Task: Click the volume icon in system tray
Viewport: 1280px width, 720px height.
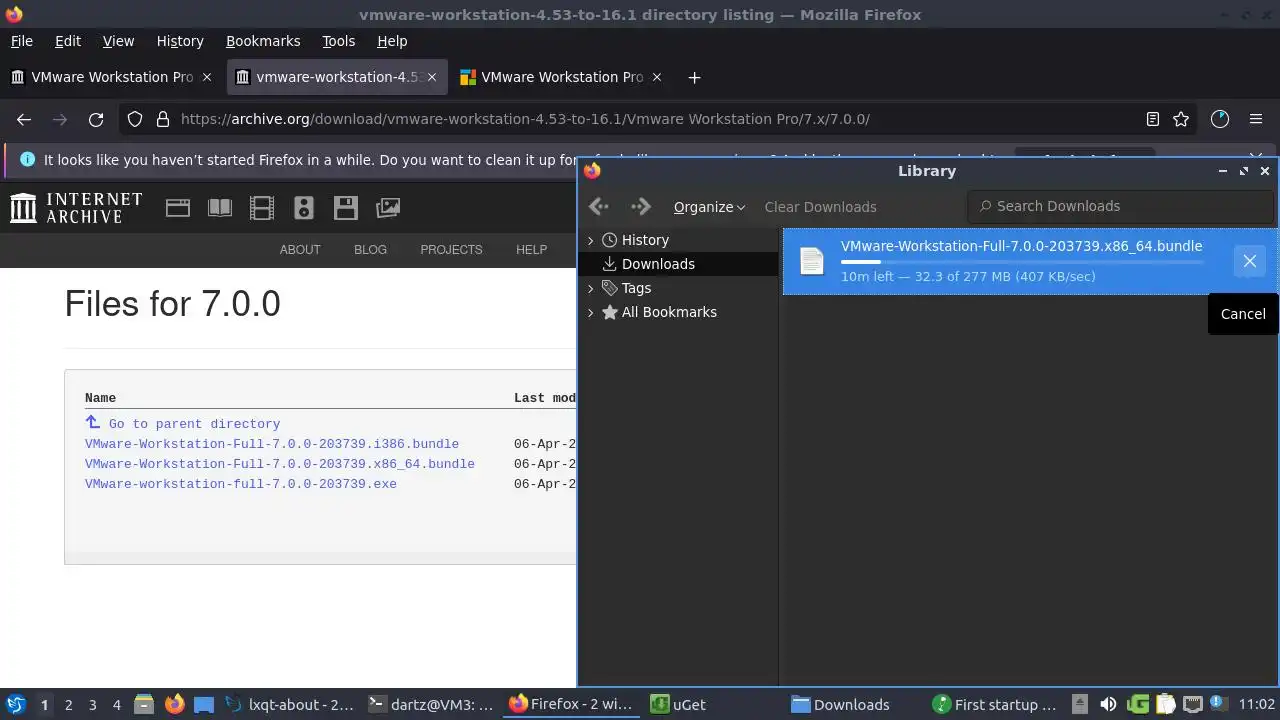Action: pyautogui.click(x=1108, y=704)
